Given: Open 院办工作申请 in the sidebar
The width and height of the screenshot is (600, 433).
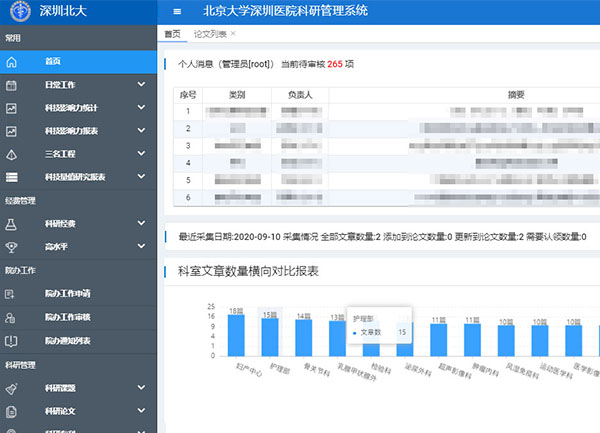Looking at the screenshot, I should pyautogui.click(x=67, y=294).
